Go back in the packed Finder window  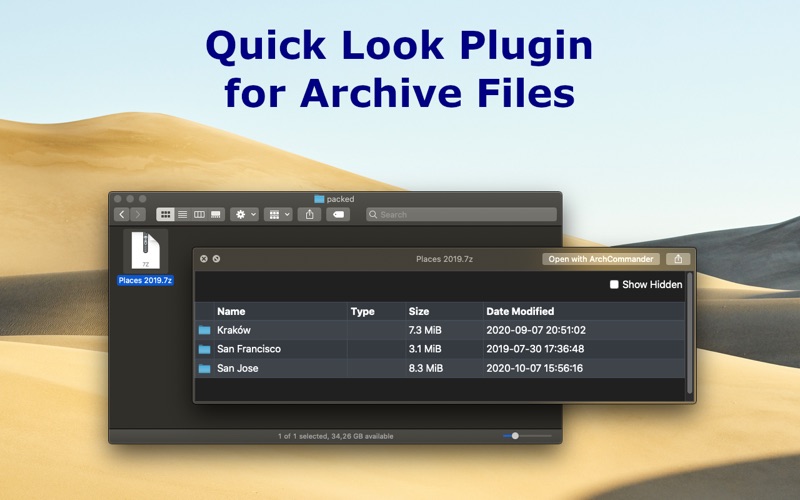pos(122,214)
